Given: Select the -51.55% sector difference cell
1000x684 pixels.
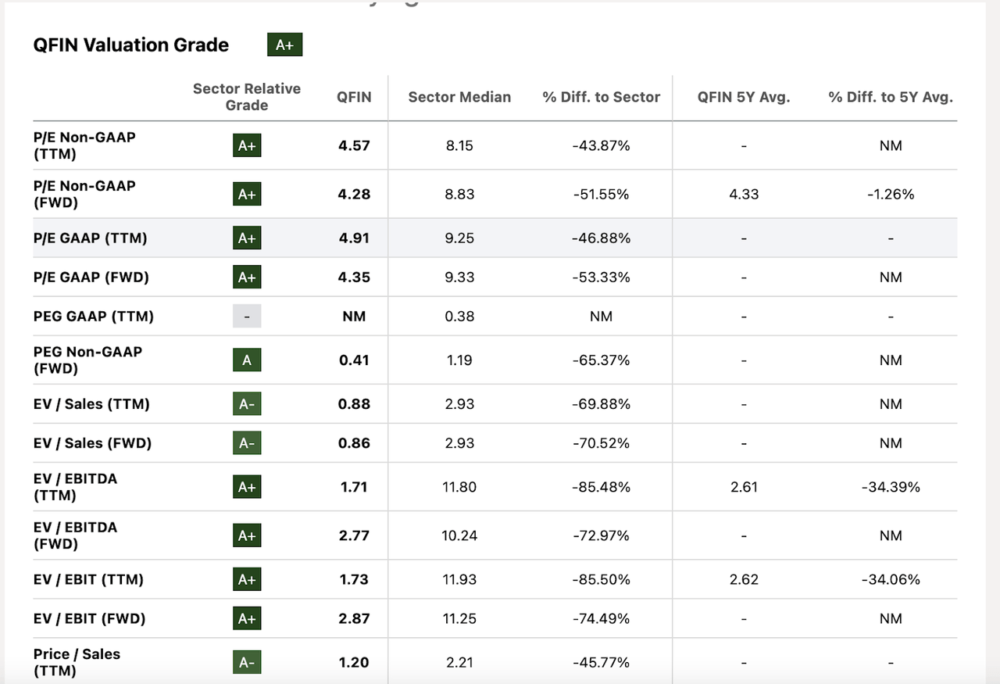Looking at the screenshot, I should tap(601, 194).
